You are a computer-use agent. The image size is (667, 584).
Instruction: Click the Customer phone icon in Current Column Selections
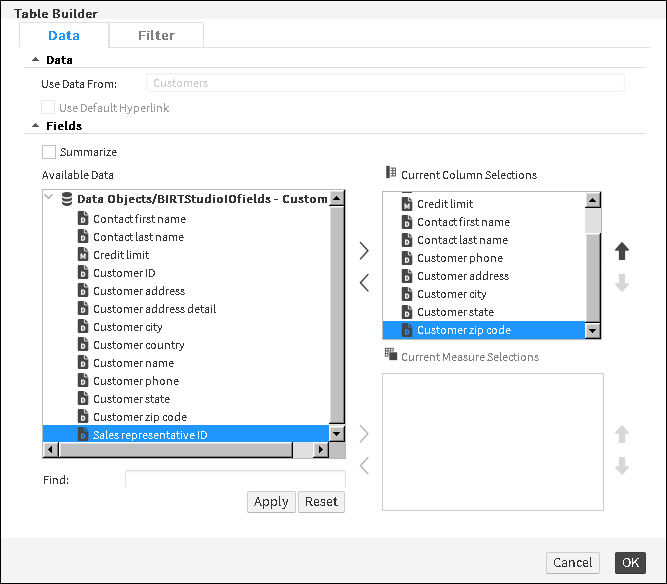[x=407, y=258]
